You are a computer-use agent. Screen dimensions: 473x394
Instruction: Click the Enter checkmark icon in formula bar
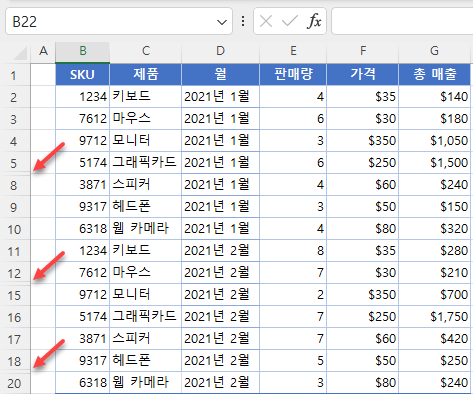(x=290, y=22)
